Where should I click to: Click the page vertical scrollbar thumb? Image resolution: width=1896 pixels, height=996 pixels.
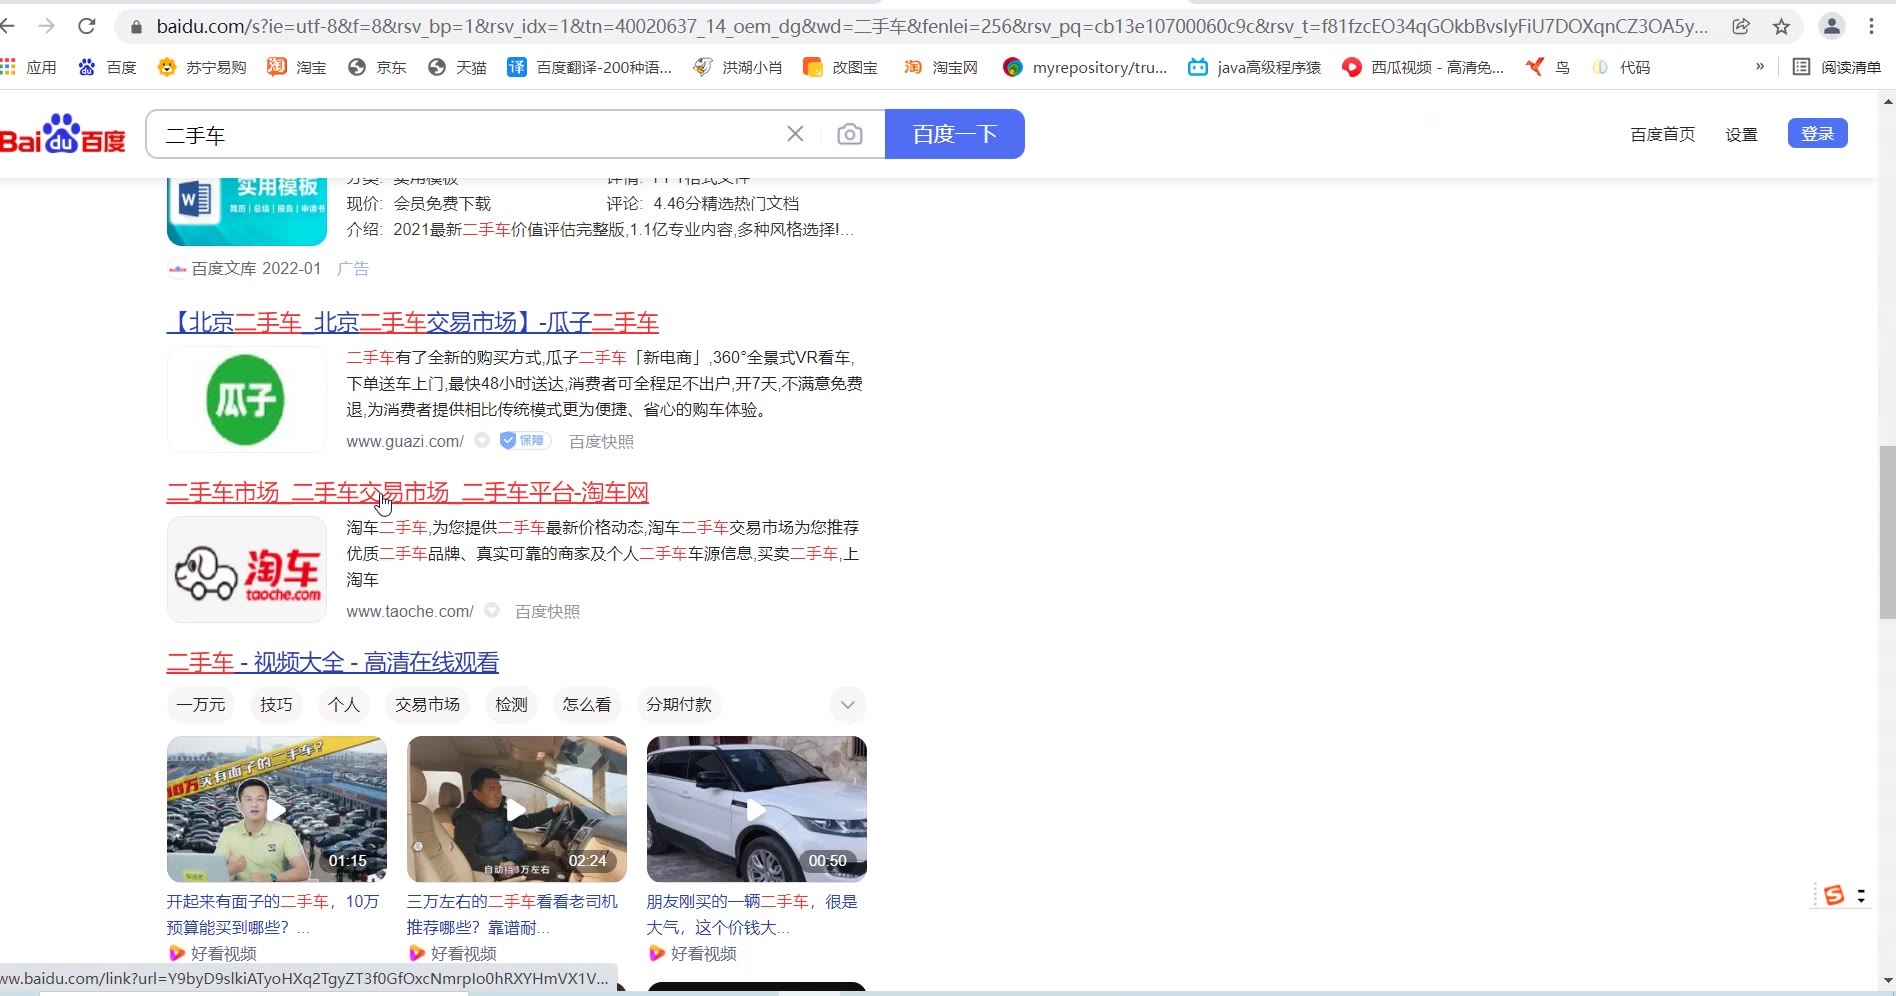pos(1887,532)
